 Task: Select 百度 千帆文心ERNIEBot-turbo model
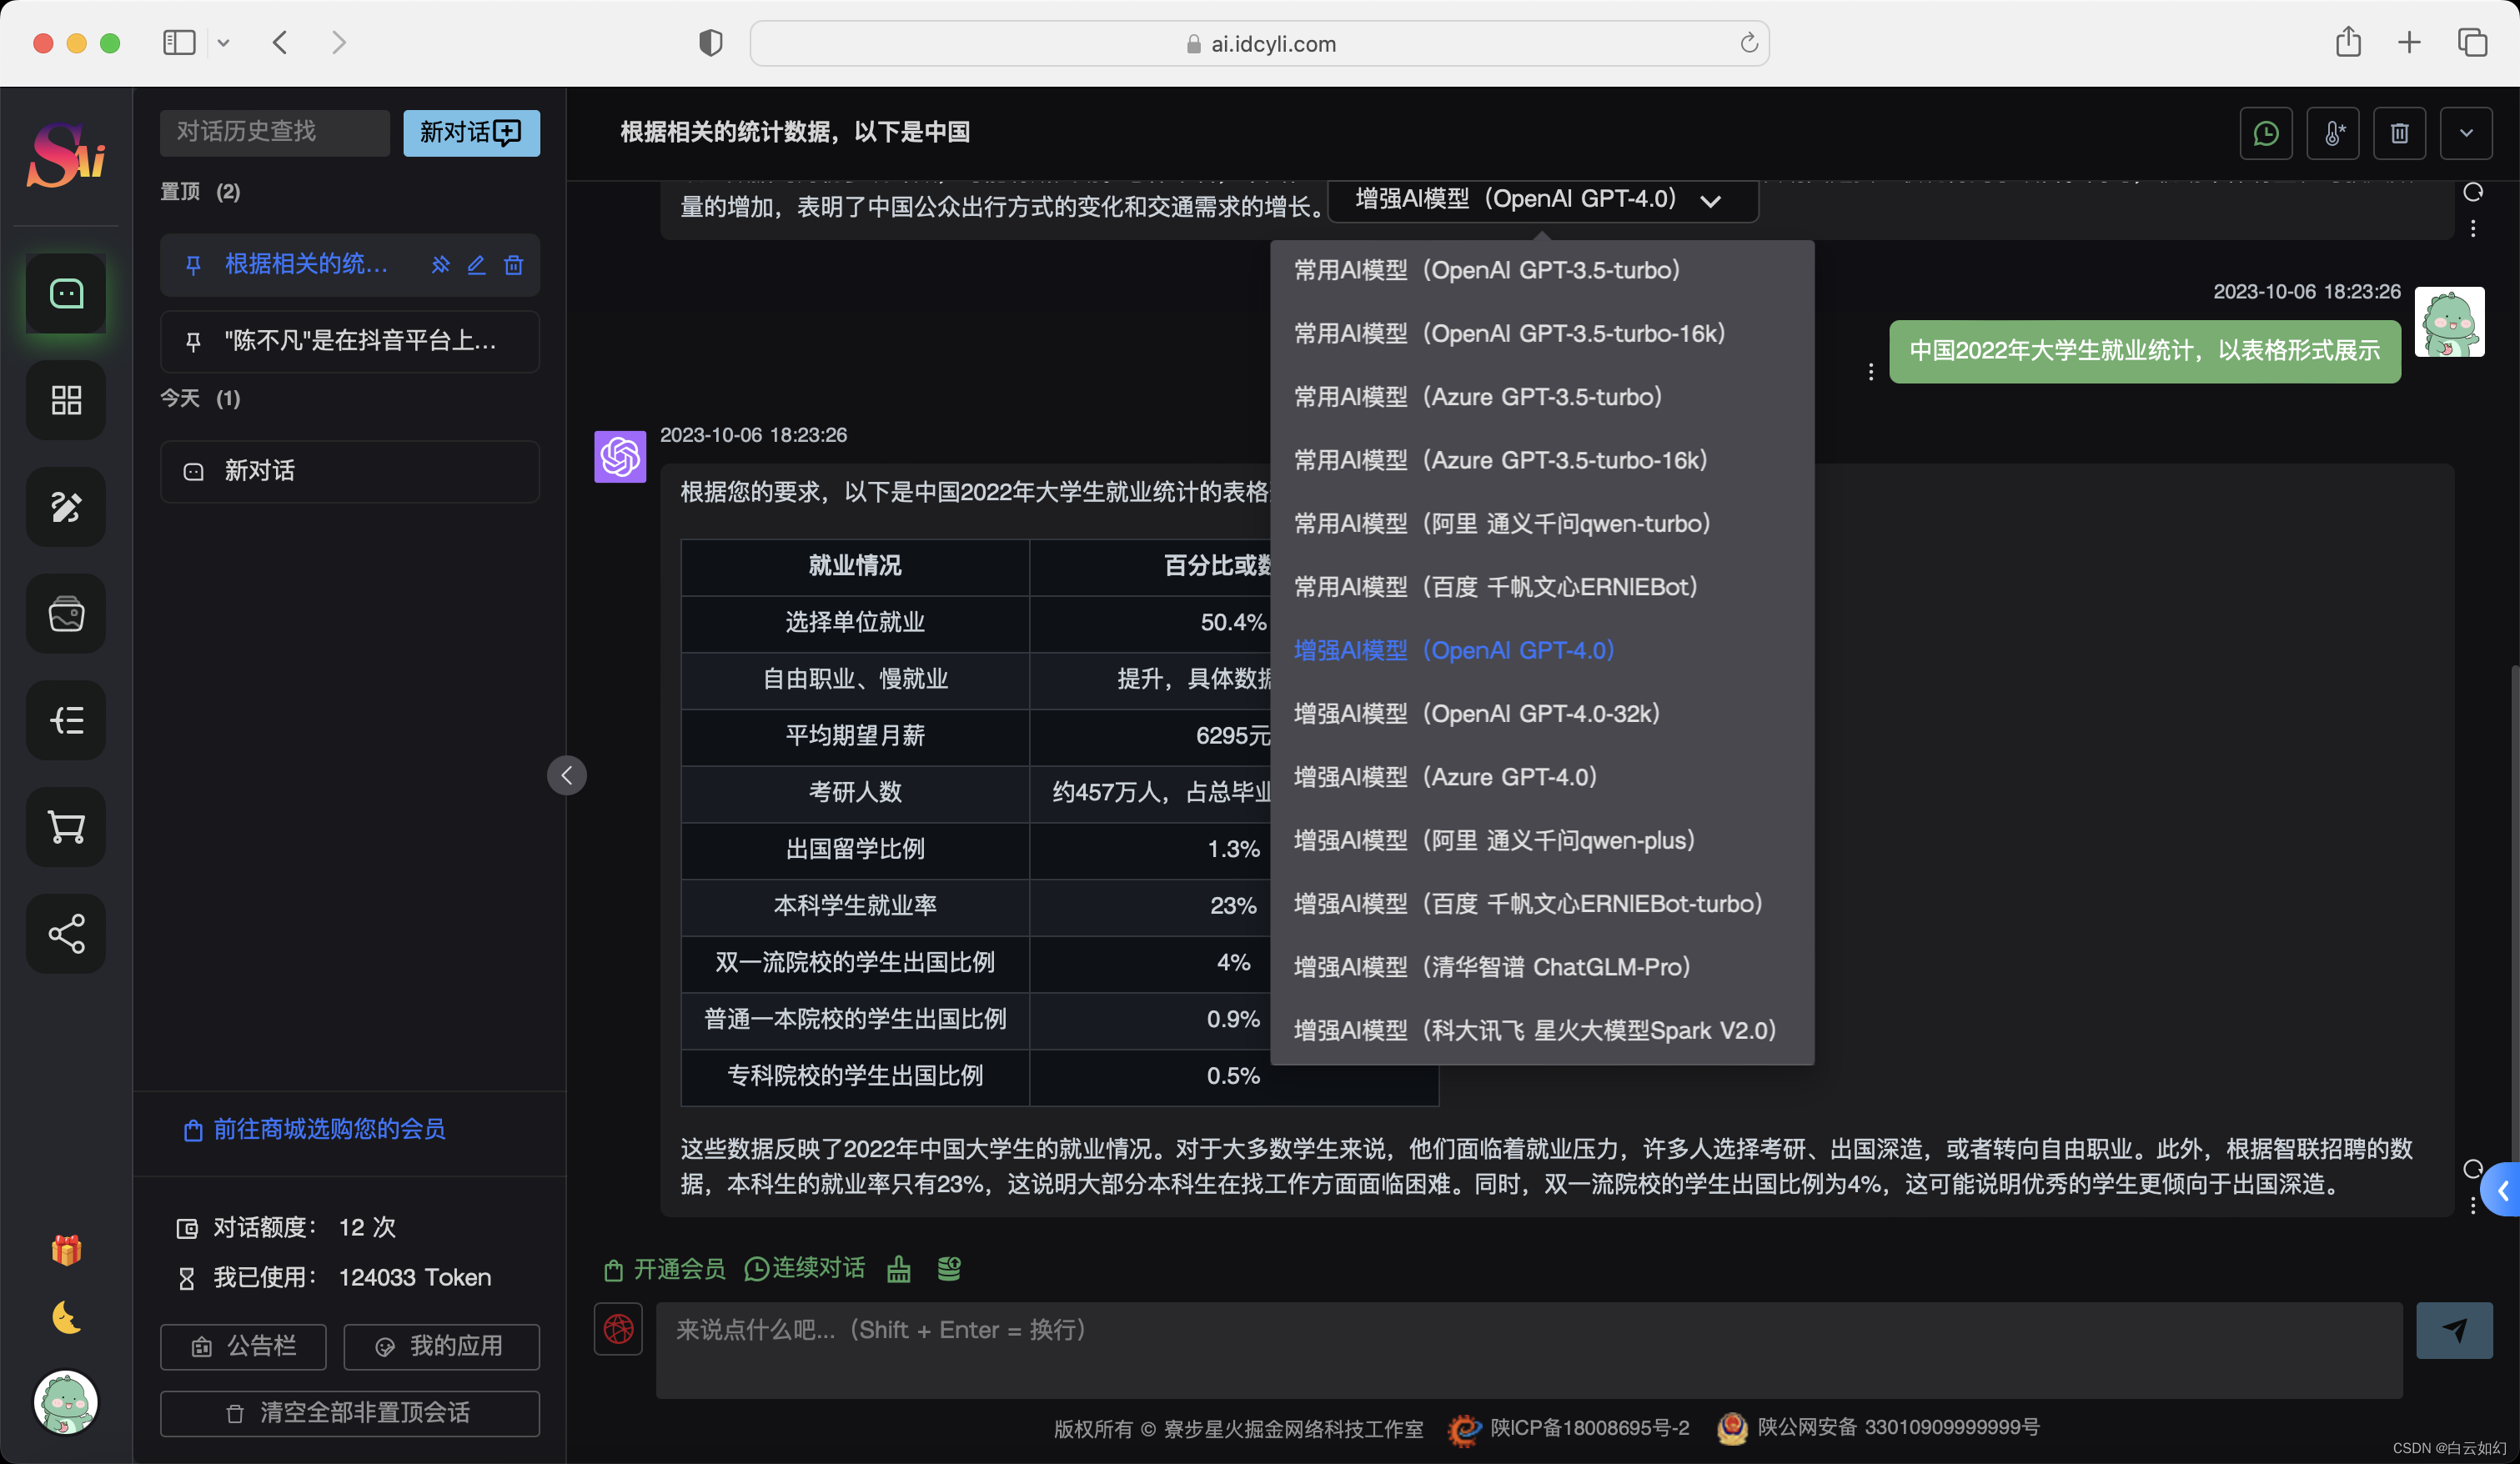[x=1542, y=904]
